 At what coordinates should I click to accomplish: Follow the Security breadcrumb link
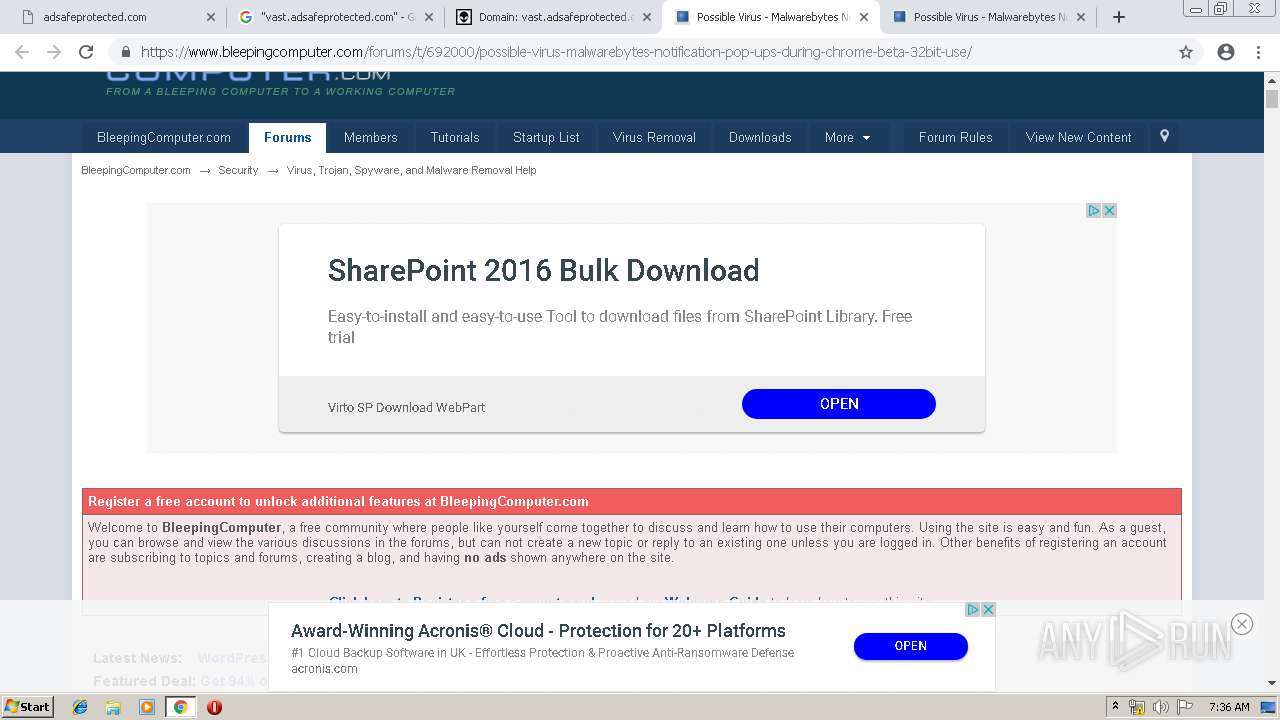238,170
